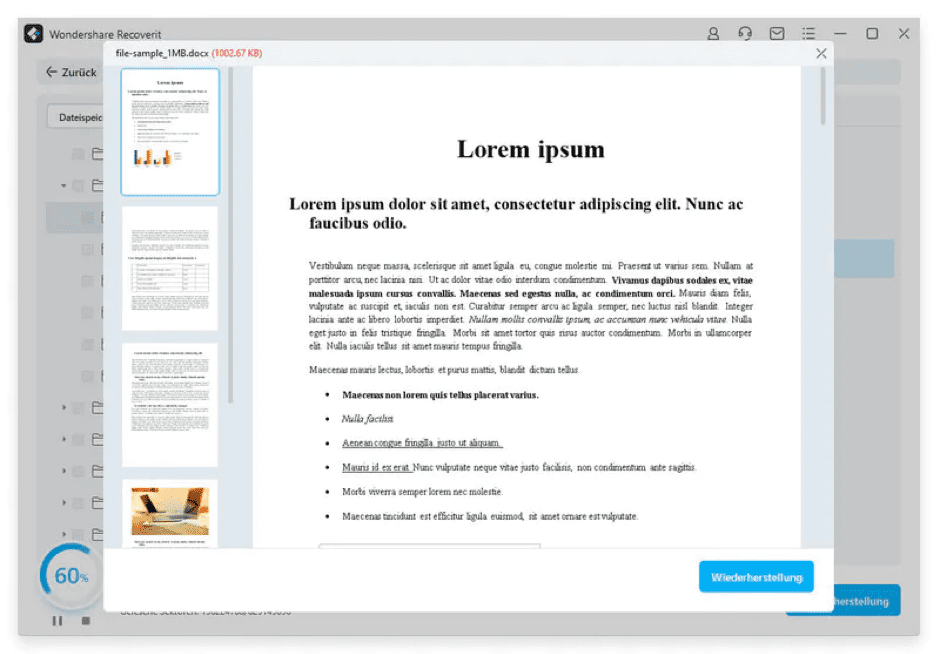Click bullet "Maecenas tincidunt est efficitur ligula"
939x654 pixels.
point(490,516)
